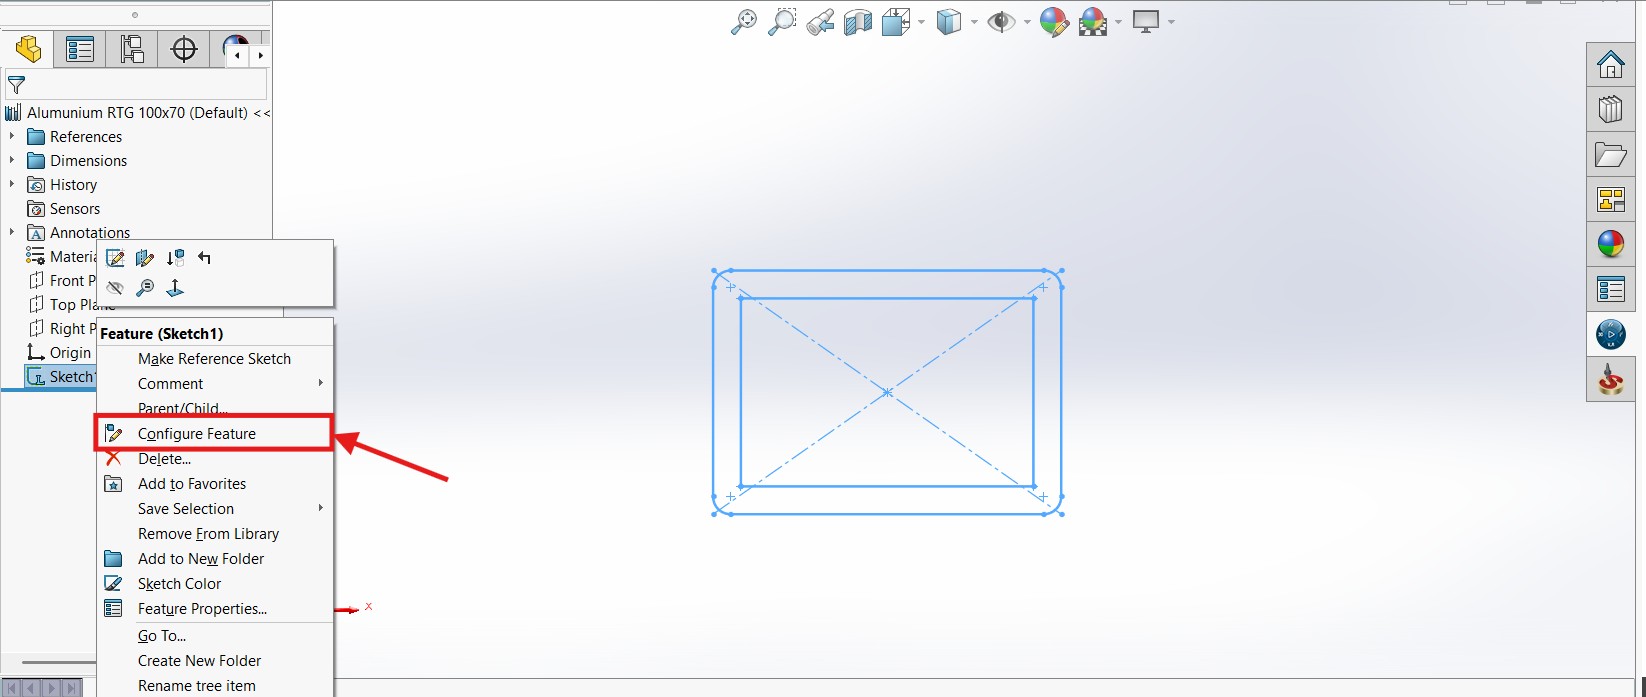Image resolution: width=1646 pixels, height=697 pixels.
Task: Choose Configure Feature from the context menu
Action: pyautogui.click(x=197, y=434)
